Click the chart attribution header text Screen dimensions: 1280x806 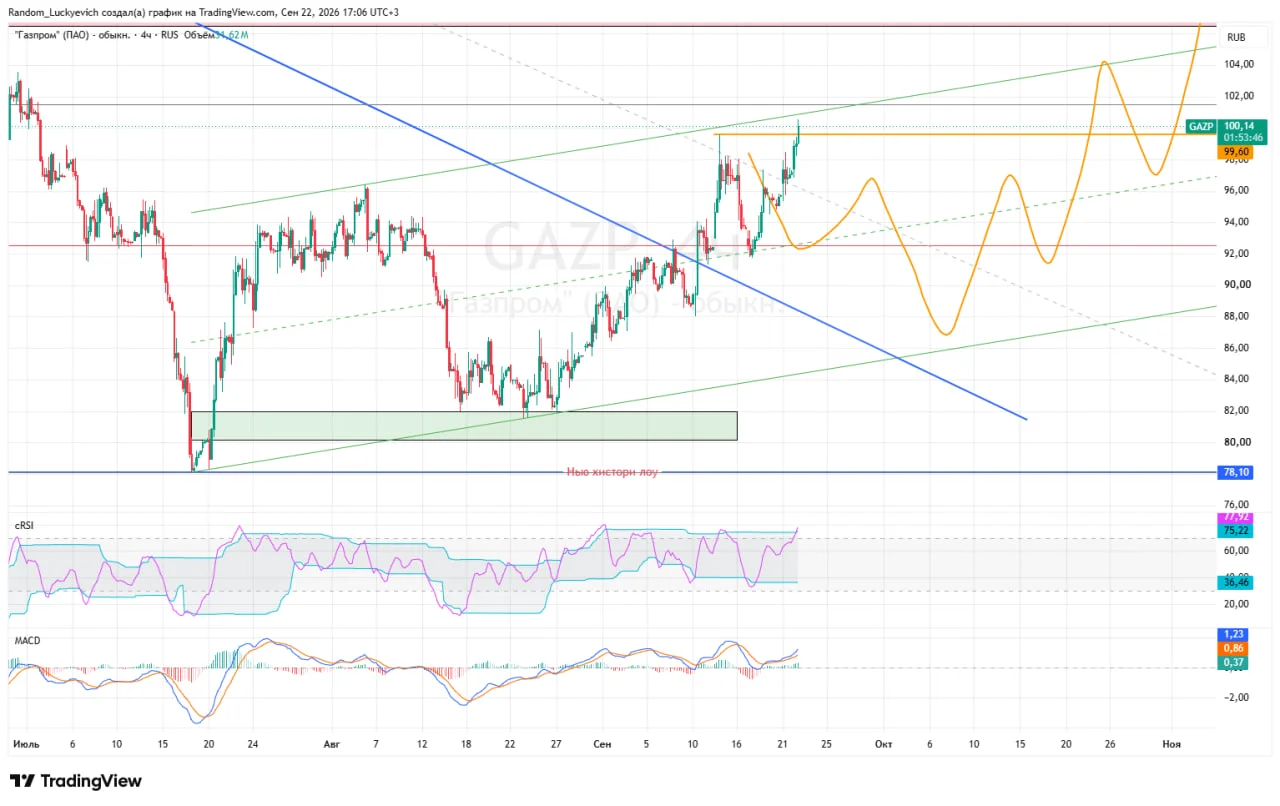click(204, 12)
